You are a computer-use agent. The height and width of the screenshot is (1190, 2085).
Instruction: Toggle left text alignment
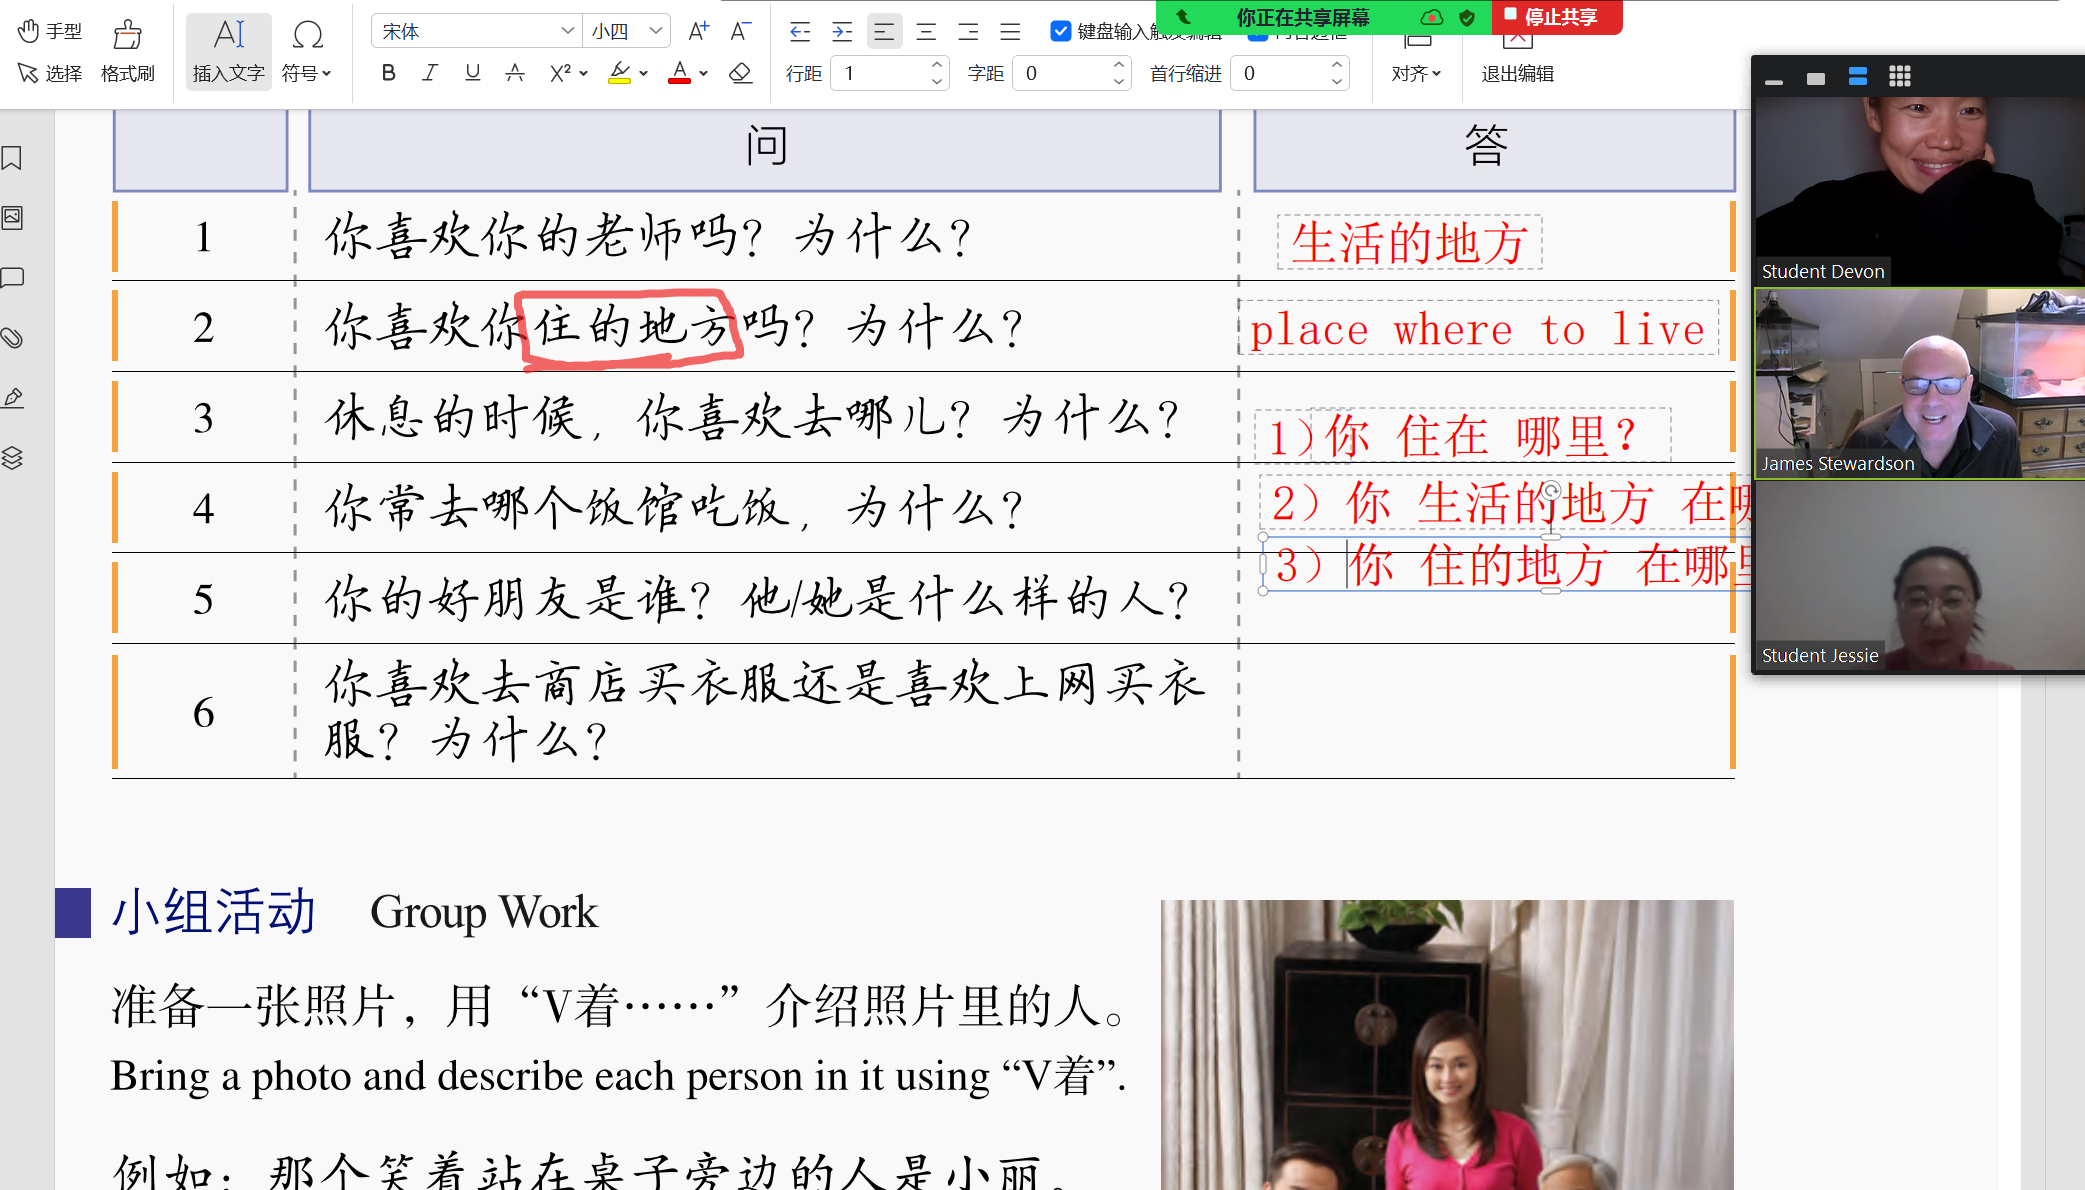[884, 32]
